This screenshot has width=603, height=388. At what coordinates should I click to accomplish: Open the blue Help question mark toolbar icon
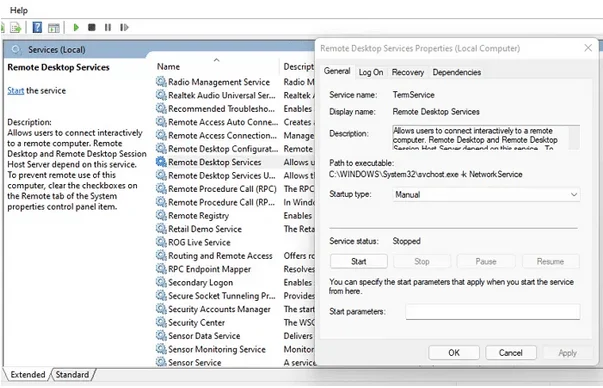point(37,27)
